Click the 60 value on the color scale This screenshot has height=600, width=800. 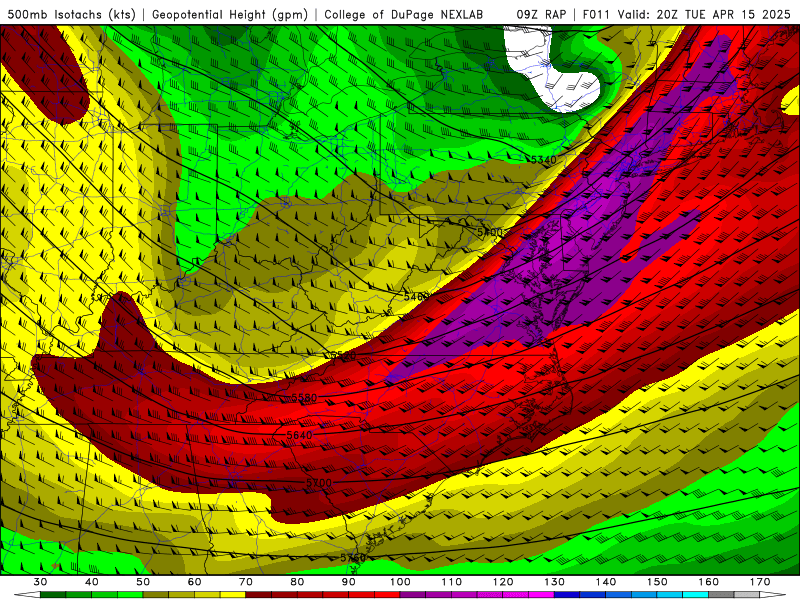pos(194,582)
